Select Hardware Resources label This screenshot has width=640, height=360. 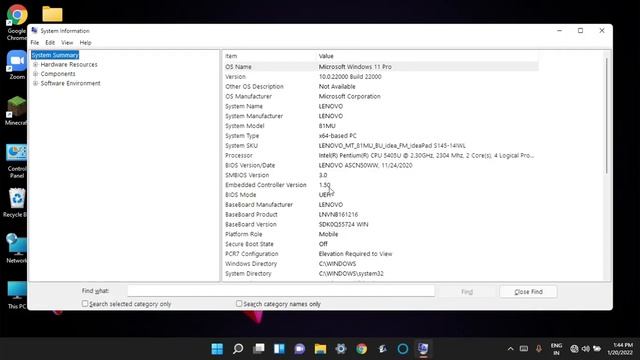(69, 64)
